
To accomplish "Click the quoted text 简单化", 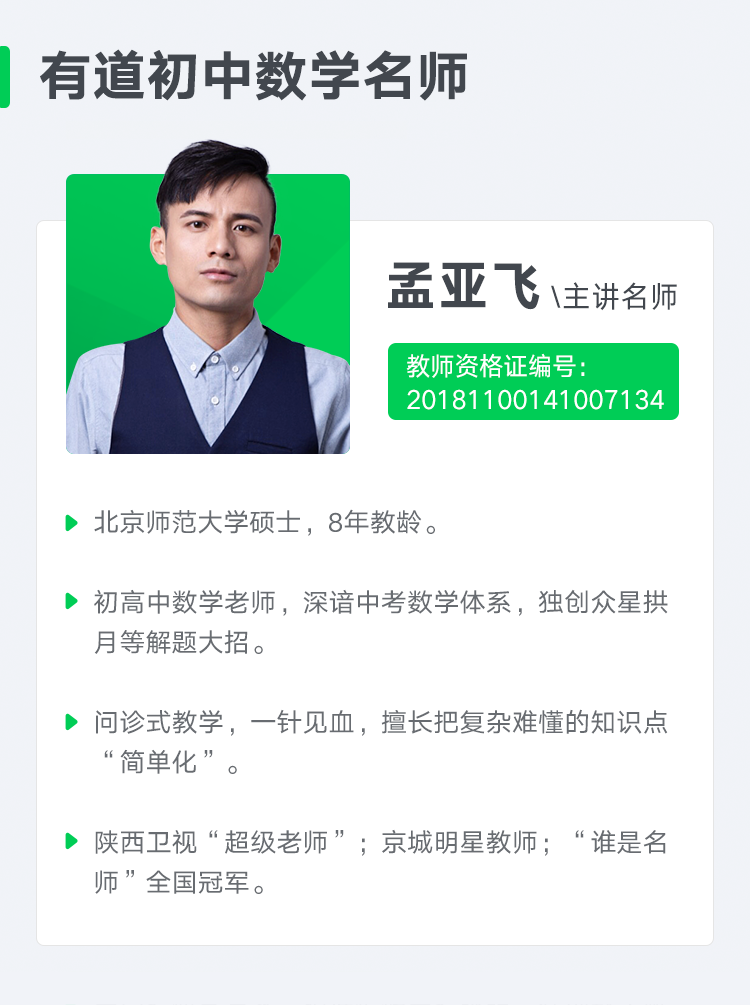I will pos(158,762).
